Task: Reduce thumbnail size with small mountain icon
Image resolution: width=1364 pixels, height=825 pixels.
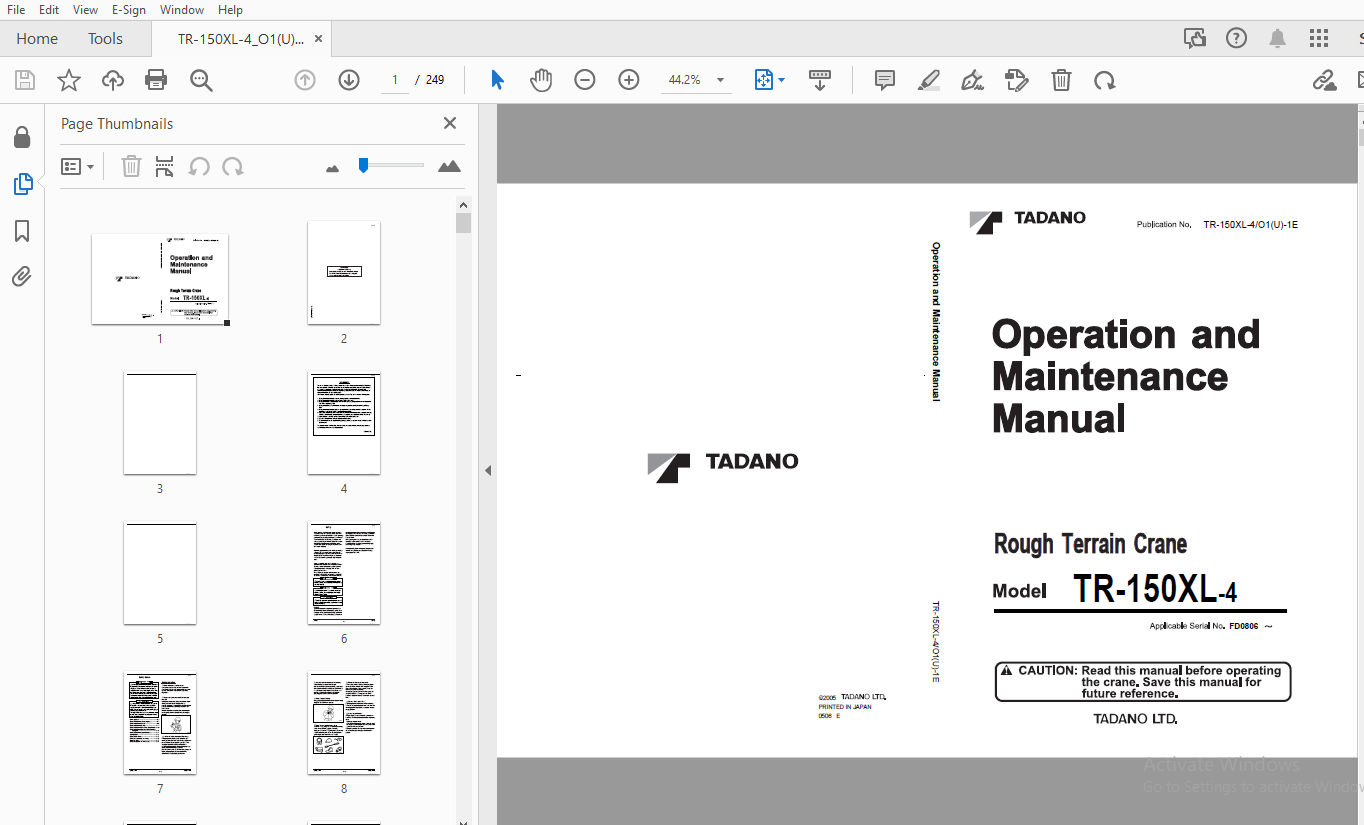Action: point(333,168)
